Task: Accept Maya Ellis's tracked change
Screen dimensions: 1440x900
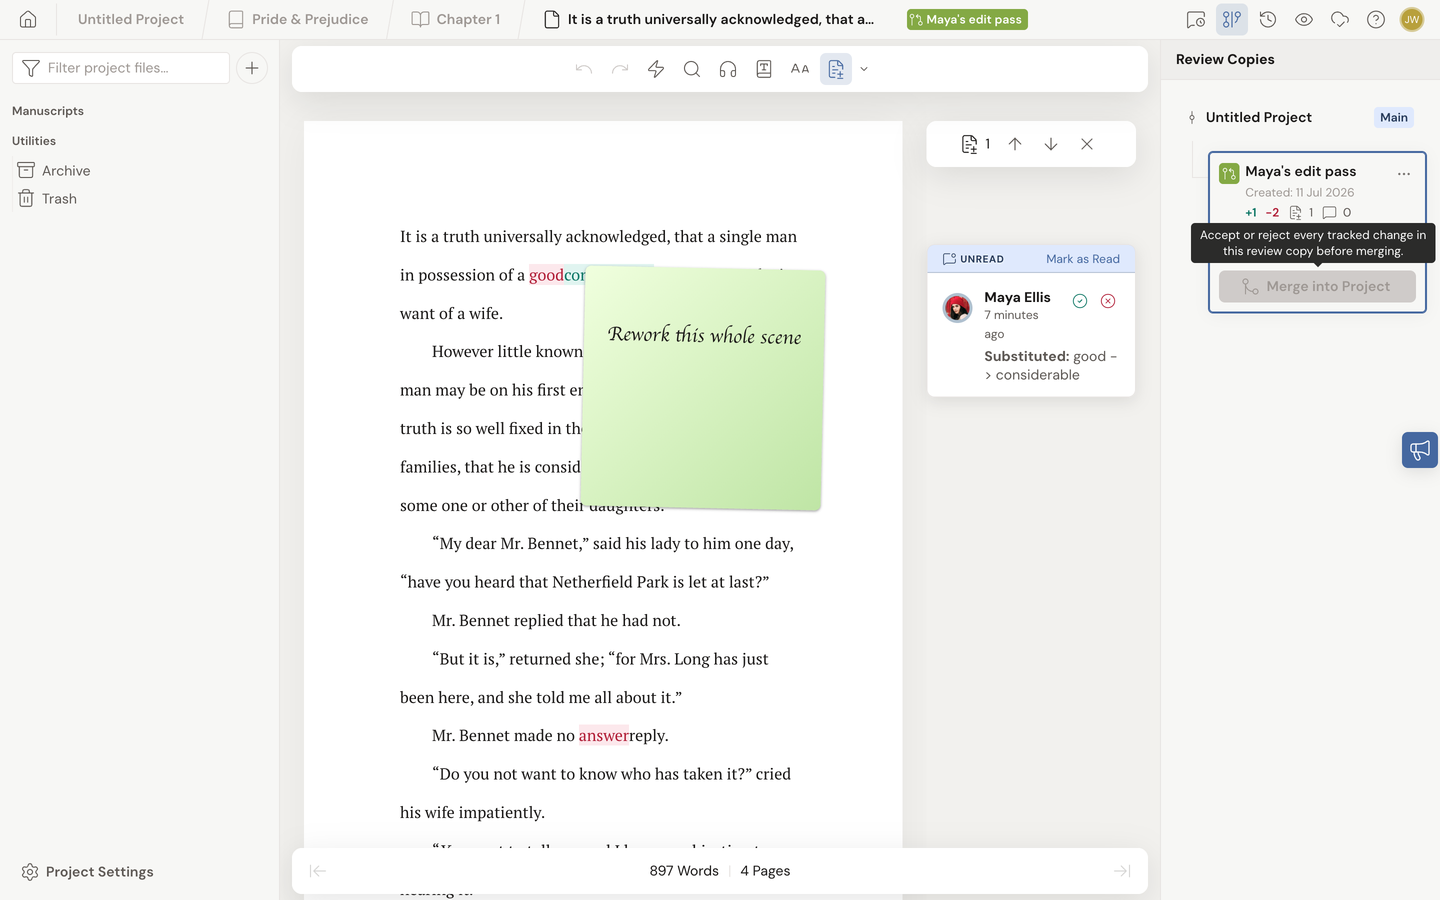Action: click(x=1080, y=301)
